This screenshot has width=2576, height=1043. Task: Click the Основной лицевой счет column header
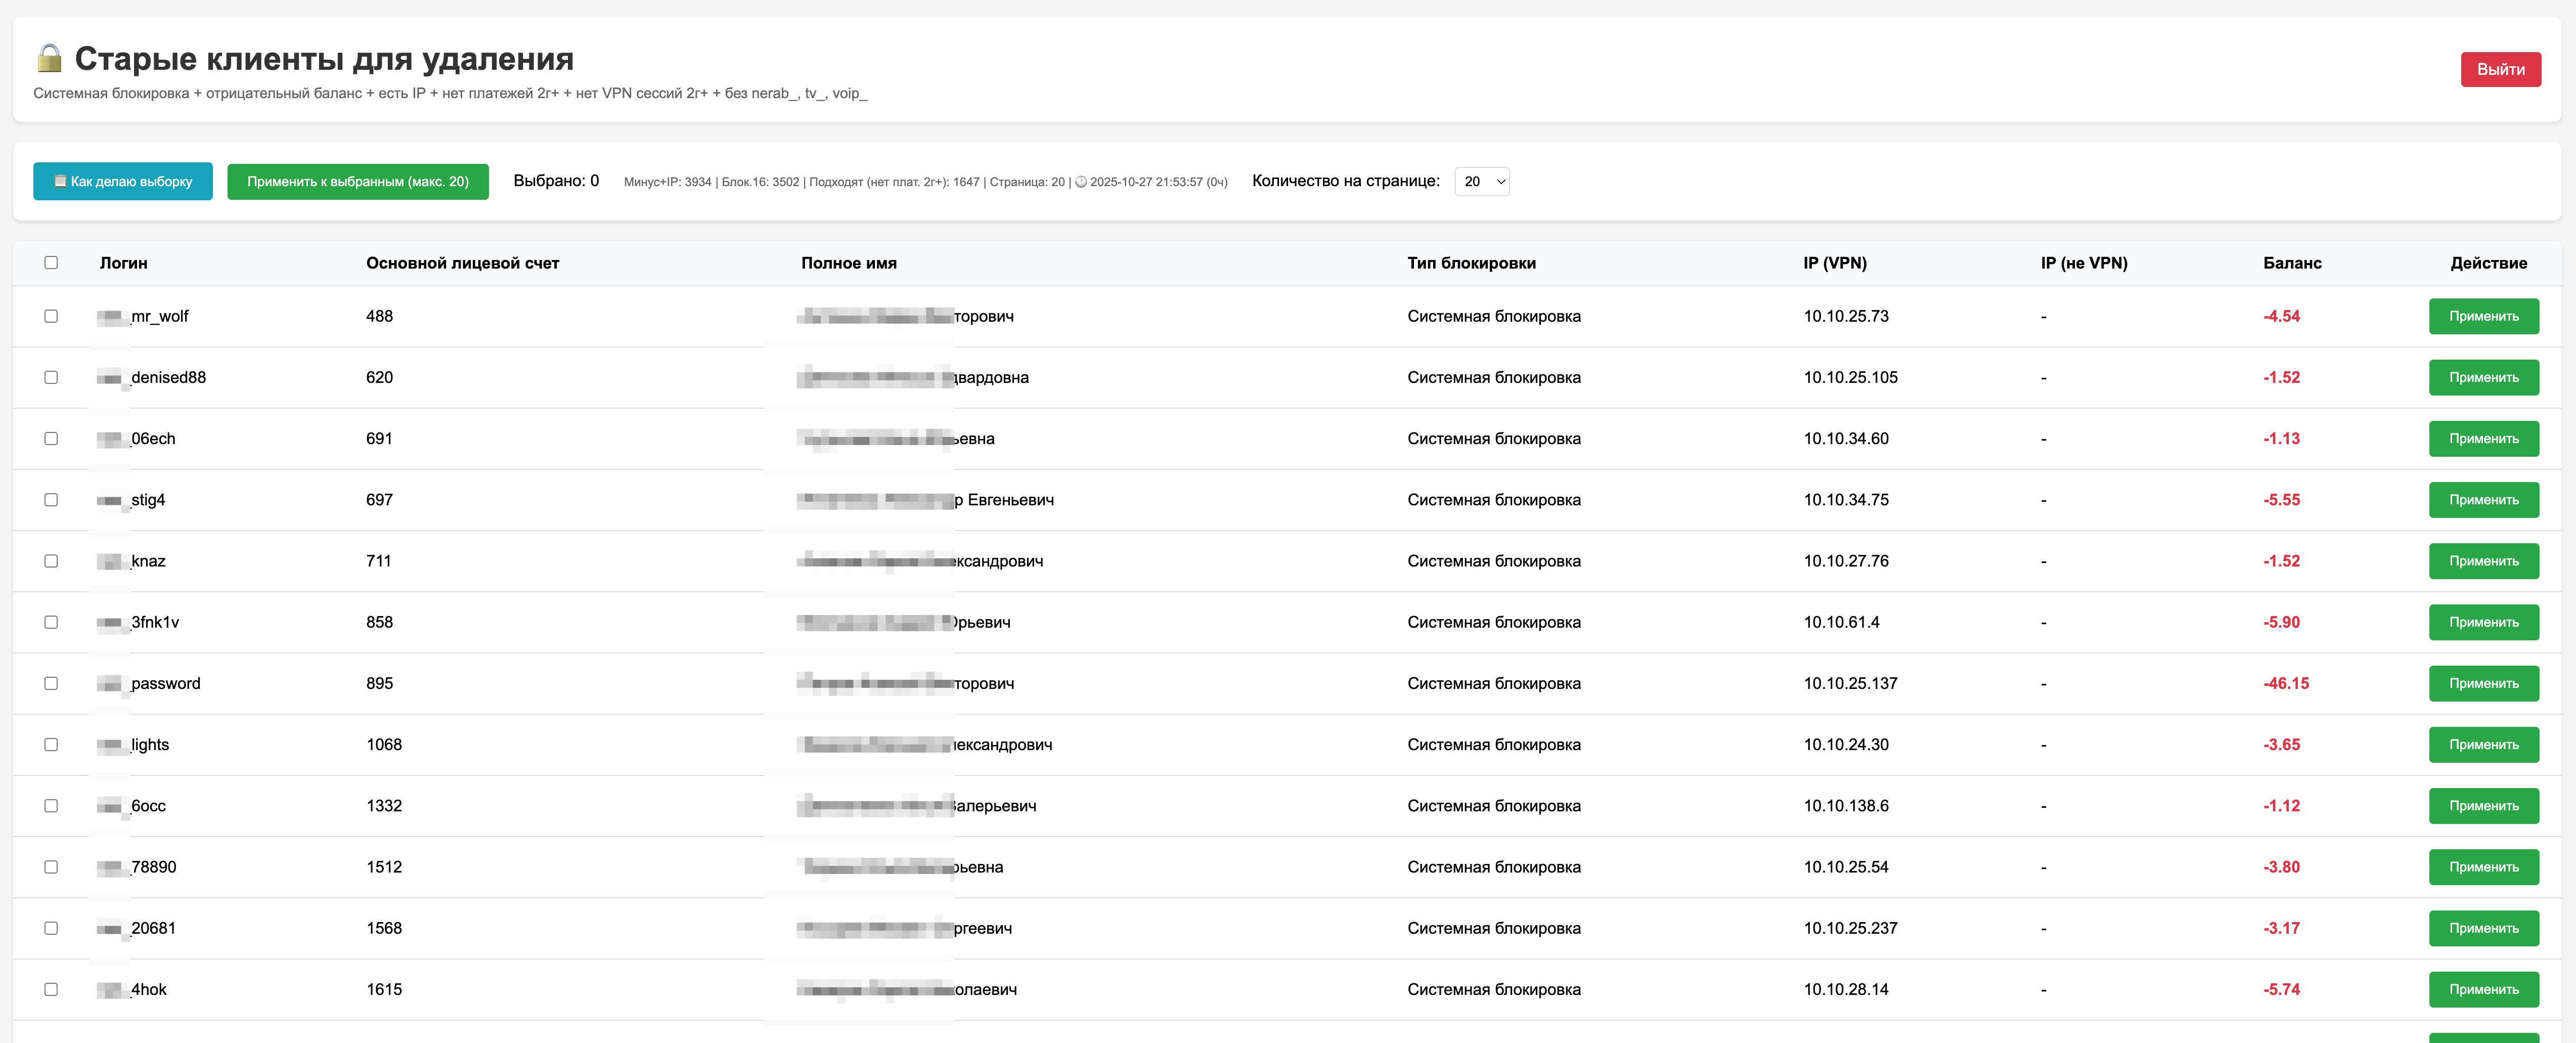(462, 263)
